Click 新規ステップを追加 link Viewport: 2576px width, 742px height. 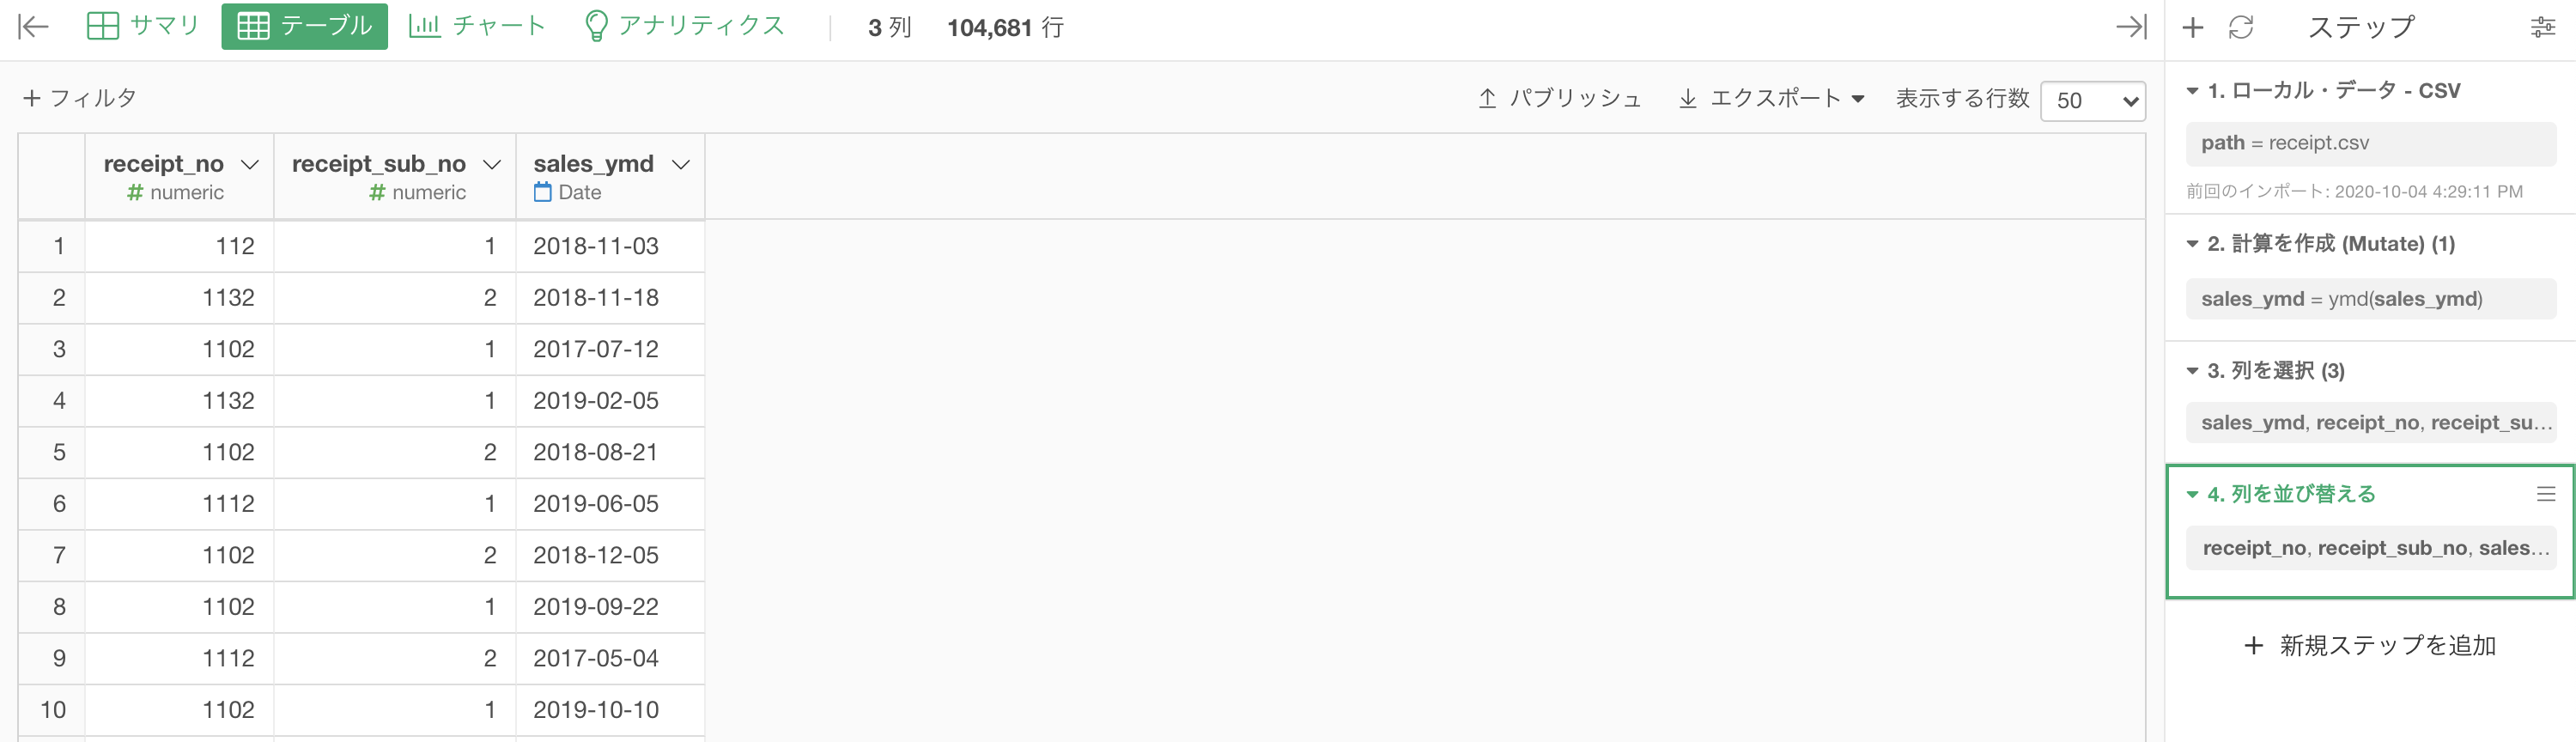(x=2370, y=645)
